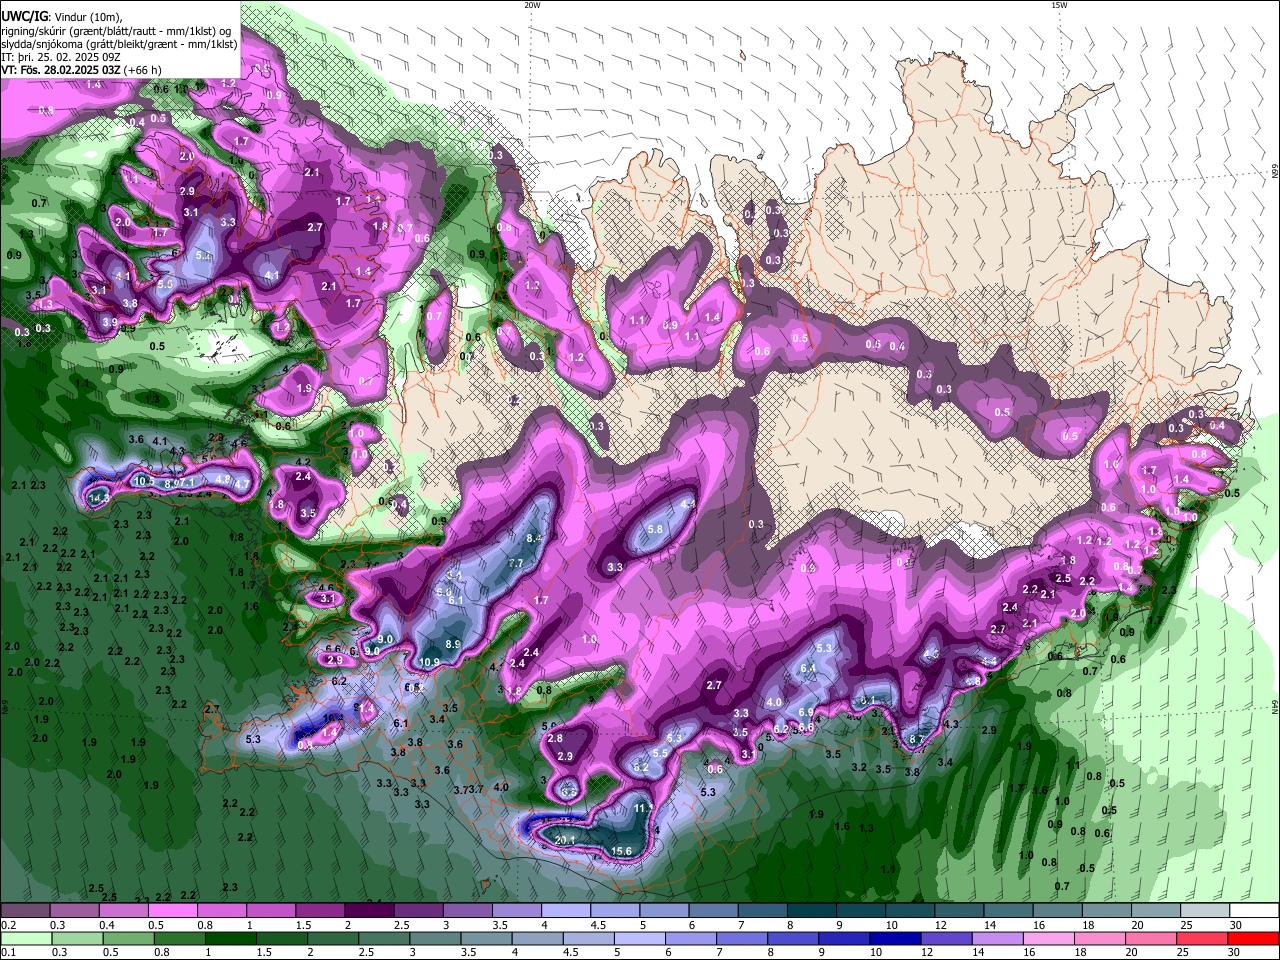Screen dimensions: 1280x960
Task: Click the '(+66 h)' forecast offset text
Action: (x=143, y=70)
